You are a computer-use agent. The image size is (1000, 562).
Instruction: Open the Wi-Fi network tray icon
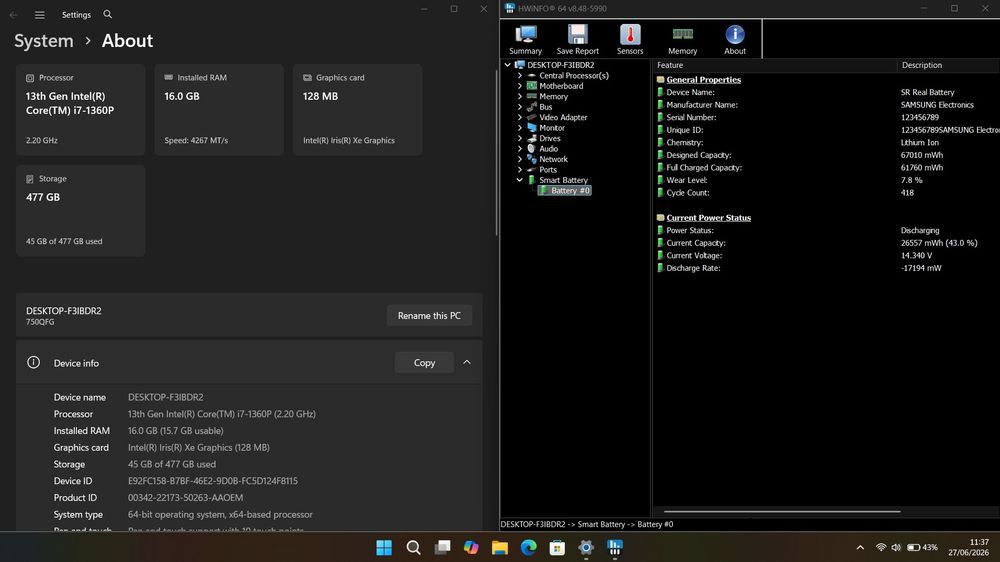881,547
